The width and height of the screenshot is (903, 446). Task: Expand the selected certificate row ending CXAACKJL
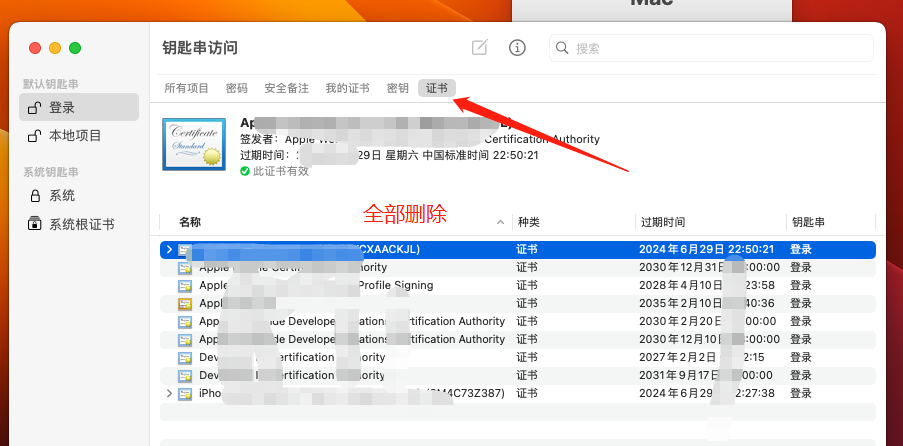pyautogui.click(x=169, y=250)
